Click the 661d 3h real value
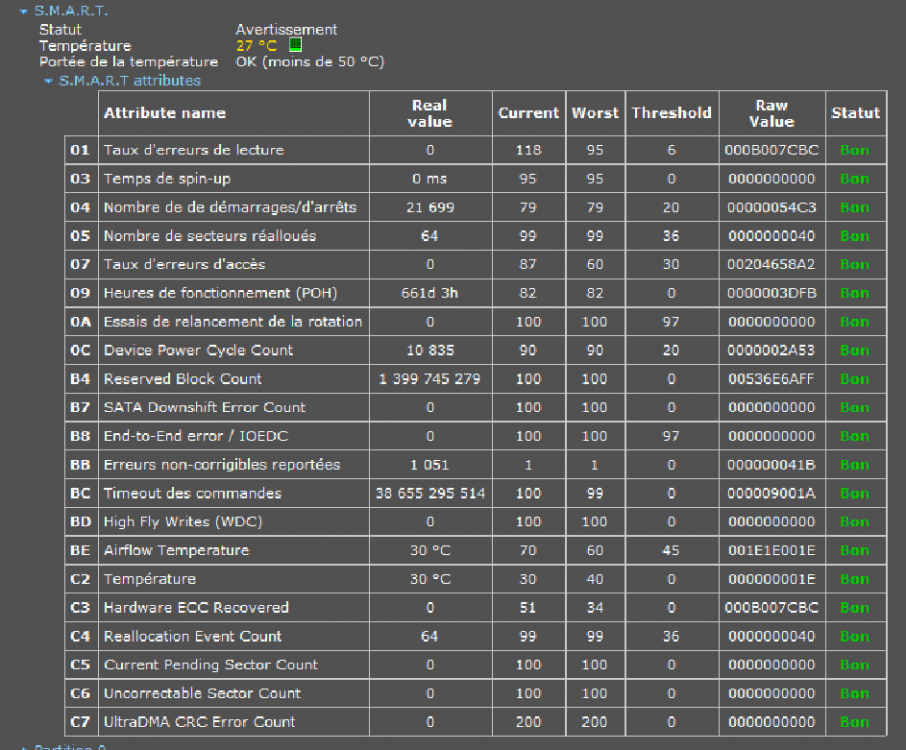 click(x=430, y=293)
